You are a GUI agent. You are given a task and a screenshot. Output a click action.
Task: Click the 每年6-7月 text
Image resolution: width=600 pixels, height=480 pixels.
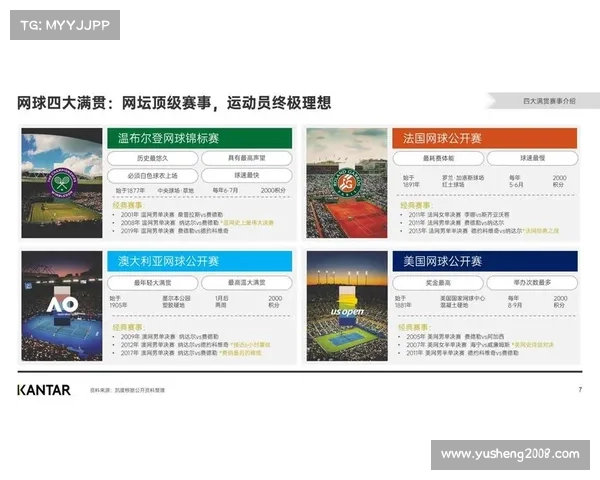(x=225, y=190)
